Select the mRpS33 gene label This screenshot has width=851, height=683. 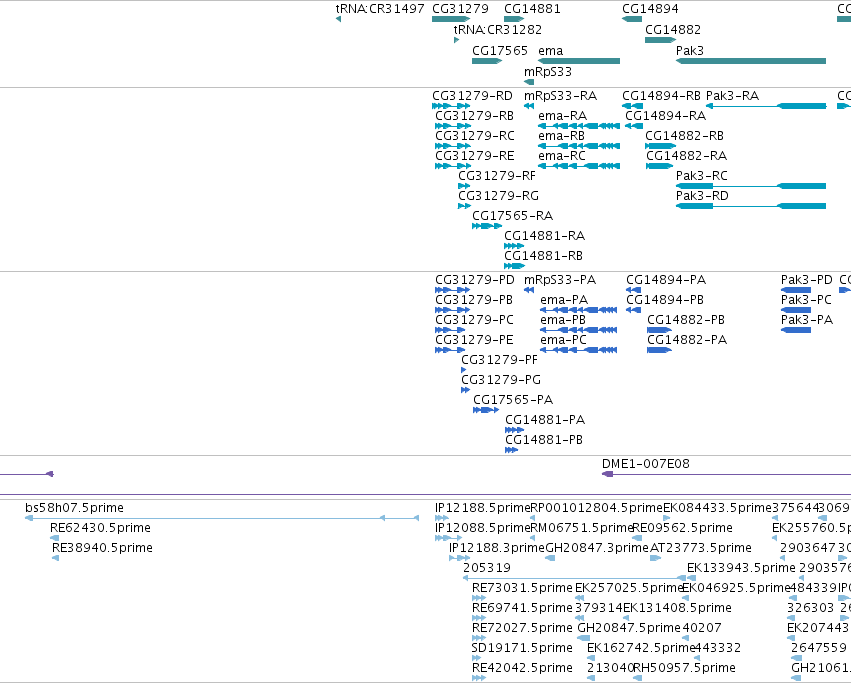point(548,72)
